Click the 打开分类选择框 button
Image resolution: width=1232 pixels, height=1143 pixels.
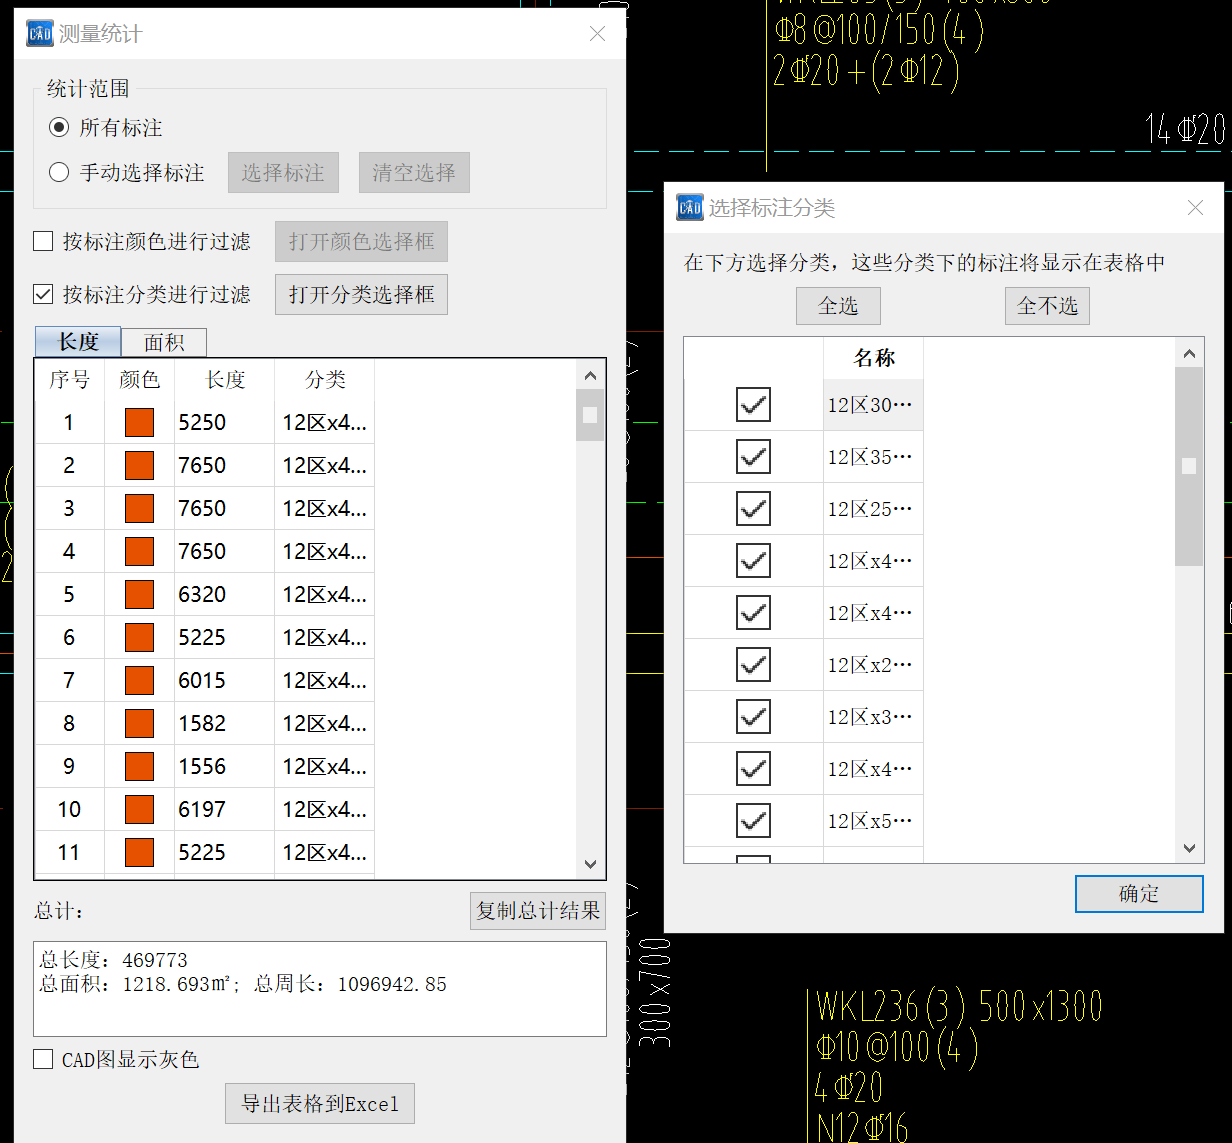point(361,295)
